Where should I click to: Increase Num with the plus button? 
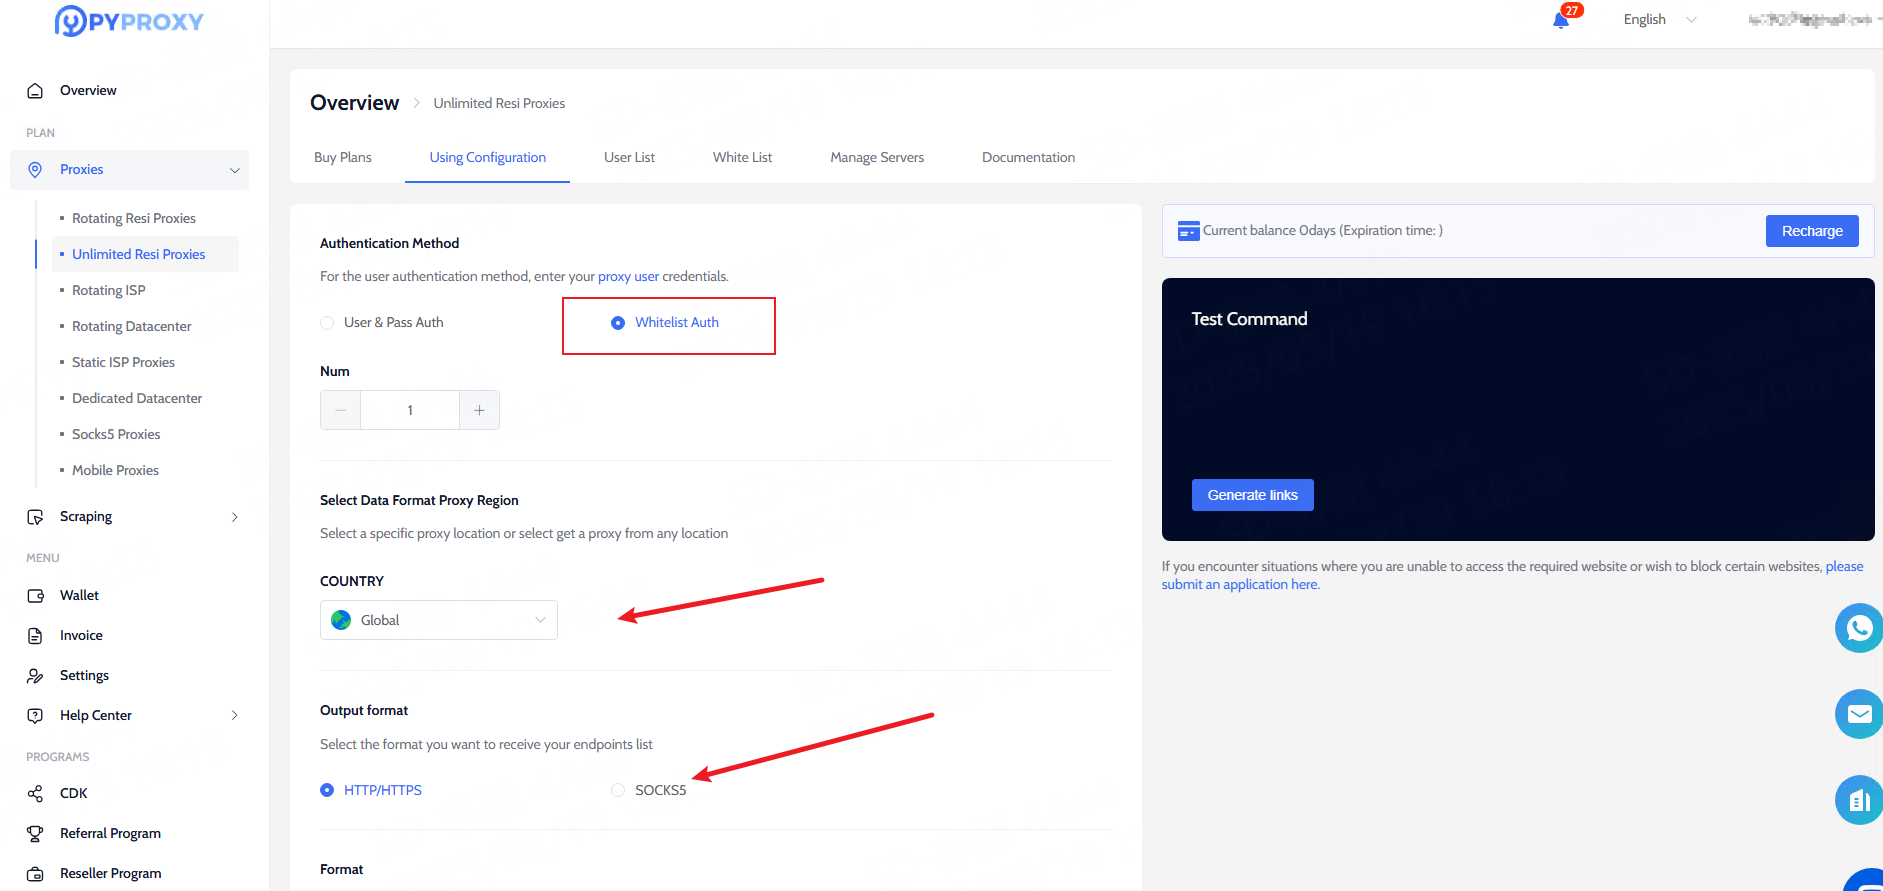point(479,410)
